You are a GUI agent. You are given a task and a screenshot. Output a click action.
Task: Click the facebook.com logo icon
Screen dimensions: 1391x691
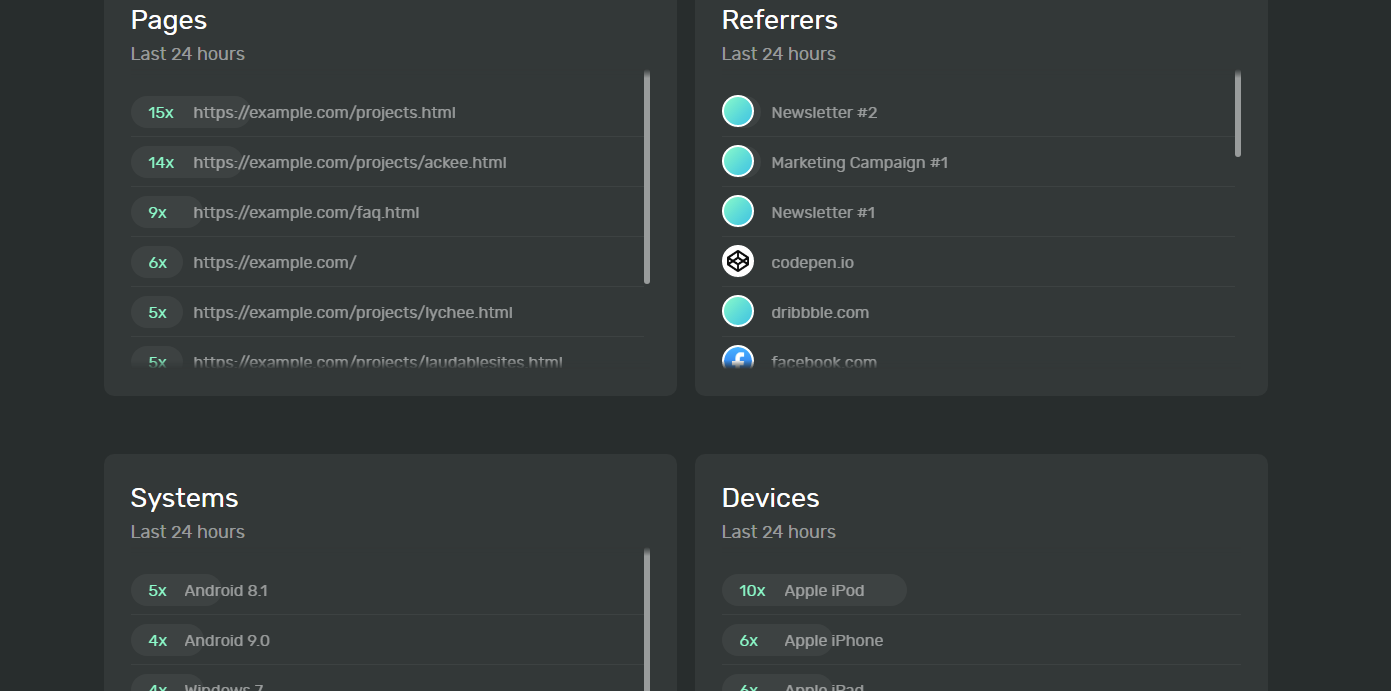[737, 359]
